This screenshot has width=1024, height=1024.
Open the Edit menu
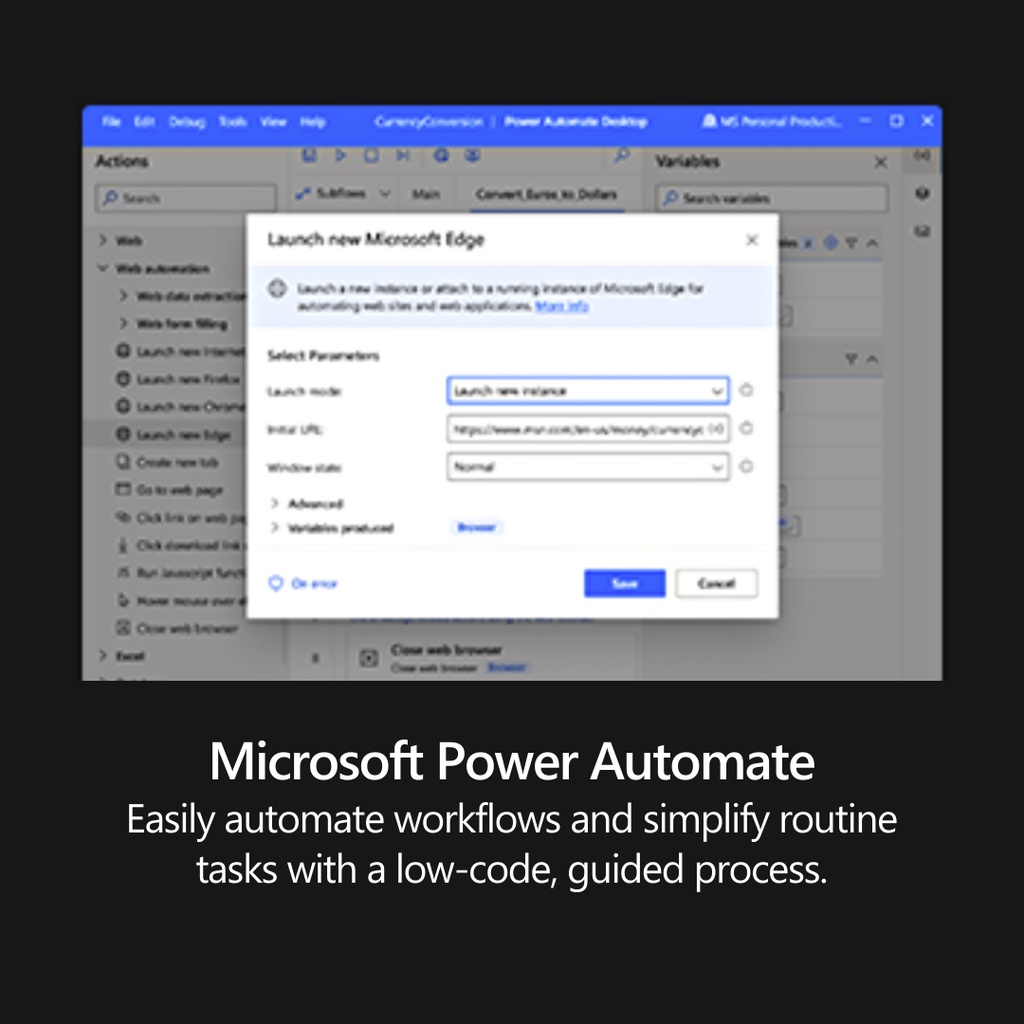144,121
